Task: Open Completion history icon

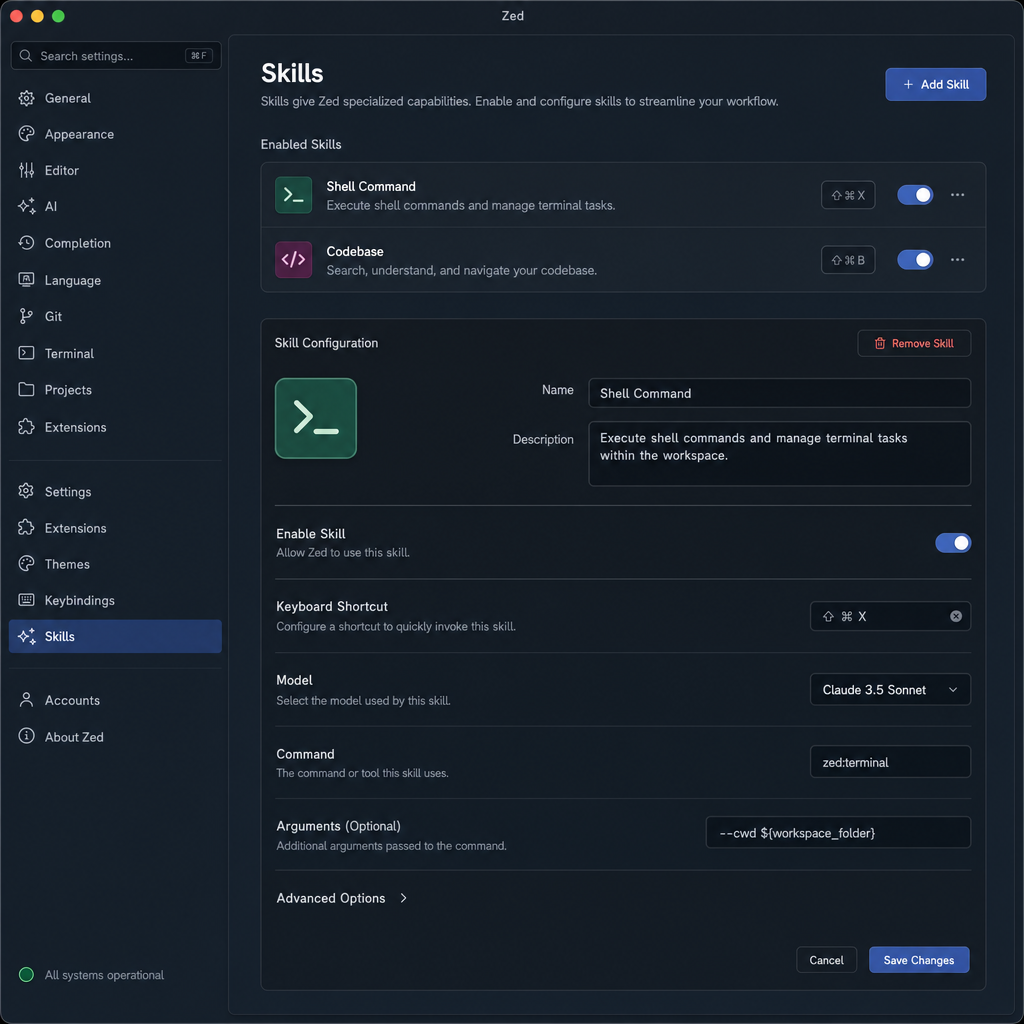Action: point(26,243)
